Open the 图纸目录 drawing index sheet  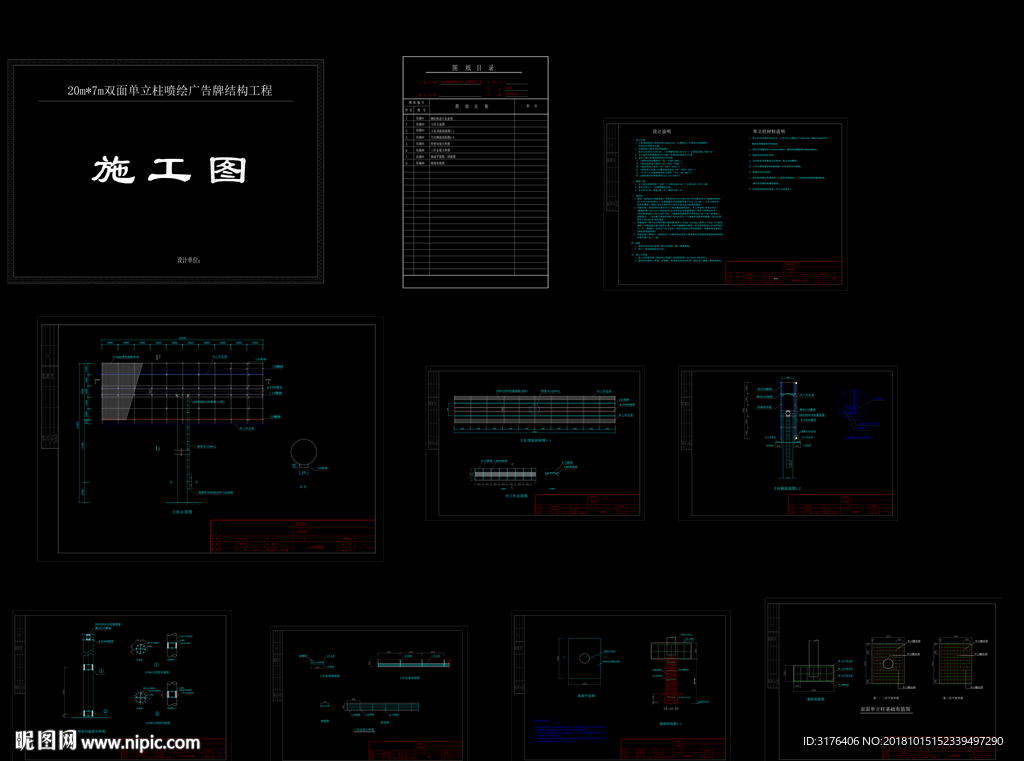click(x=475, y=172)
